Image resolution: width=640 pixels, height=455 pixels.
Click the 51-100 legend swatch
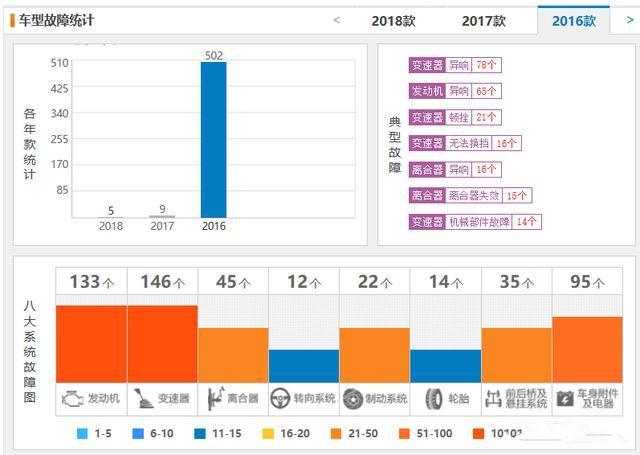click(x=404, y=434)
